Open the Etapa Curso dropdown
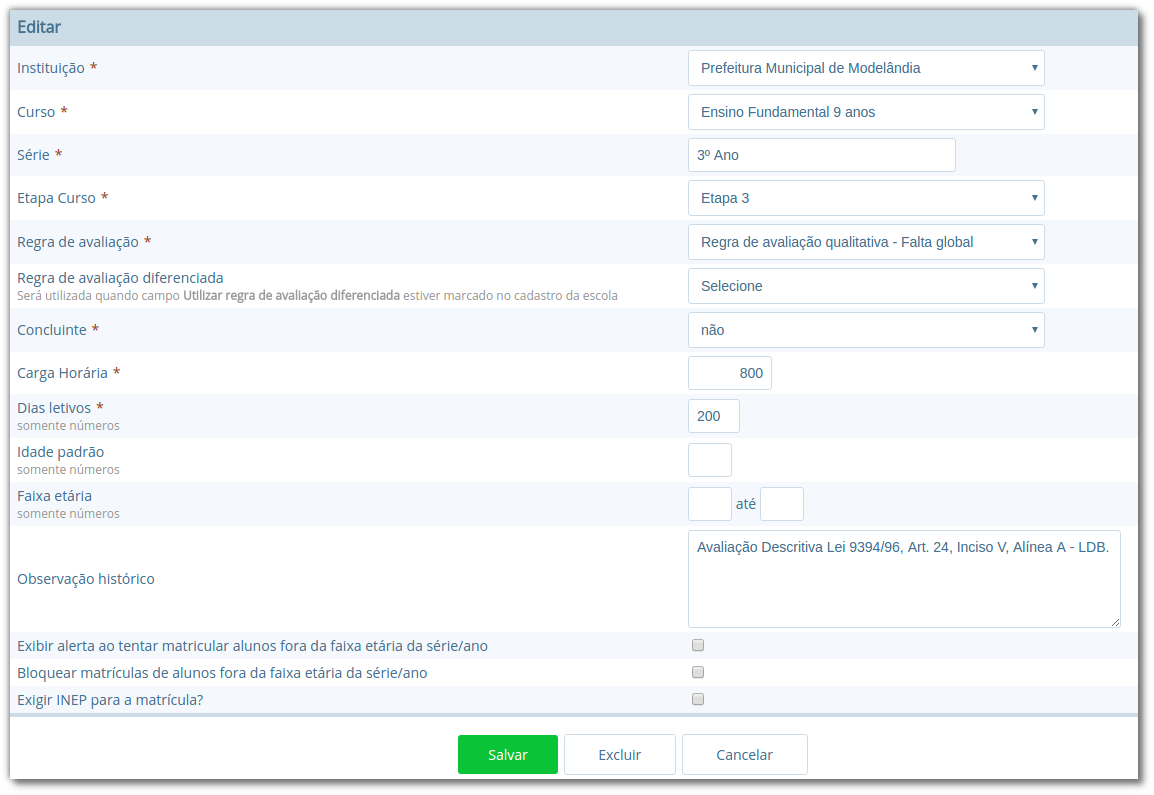 click(x=866, y=198)
